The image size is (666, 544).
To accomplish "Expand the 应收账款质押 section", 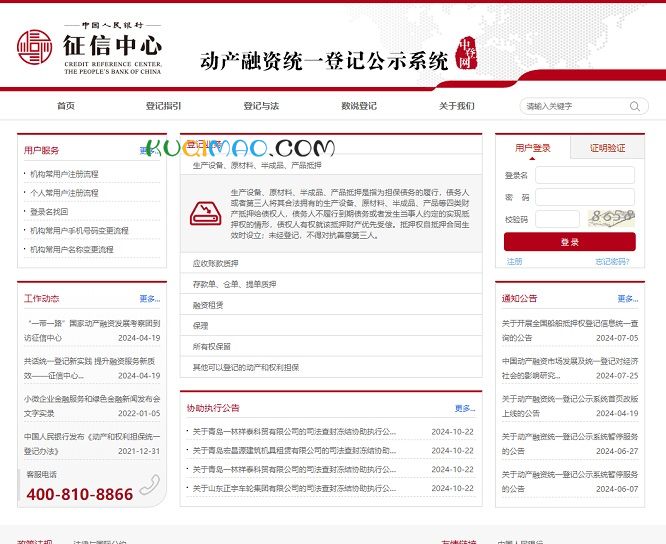I will (331, 263).
